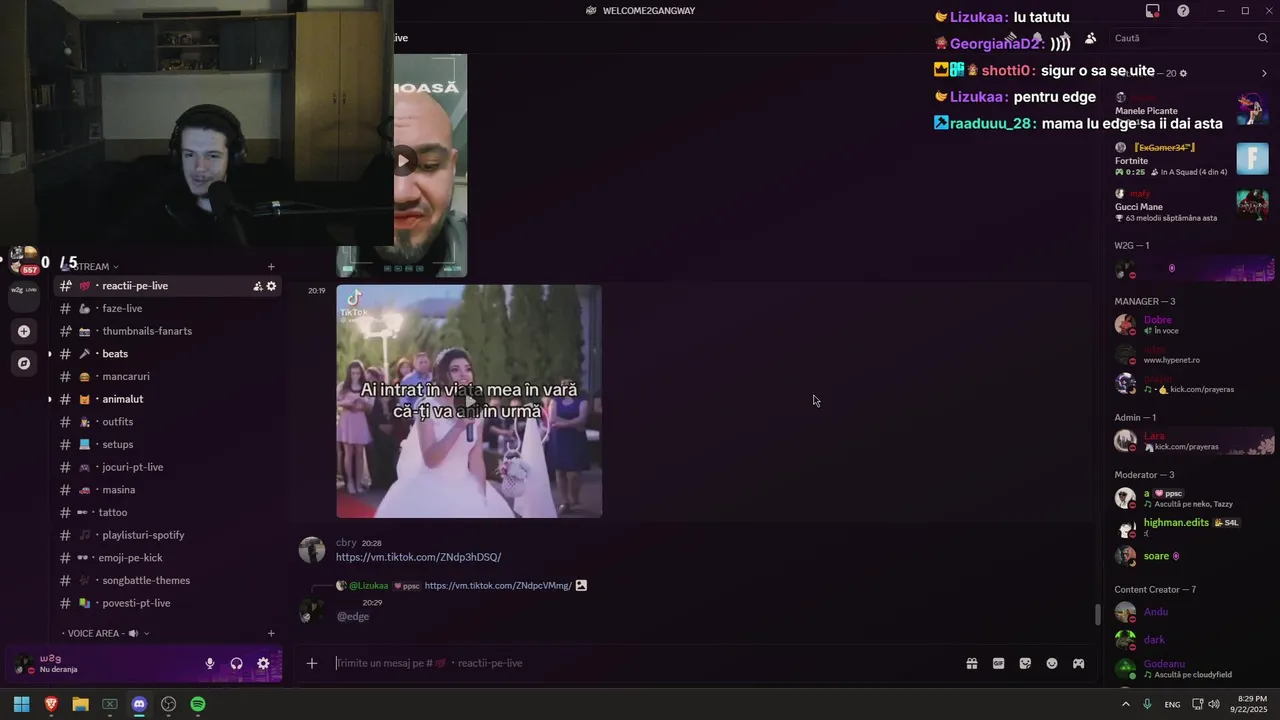Open the reactii-pe-live channel settings gear
This screenshot has height=720, width=1280.
pos(271,286)
